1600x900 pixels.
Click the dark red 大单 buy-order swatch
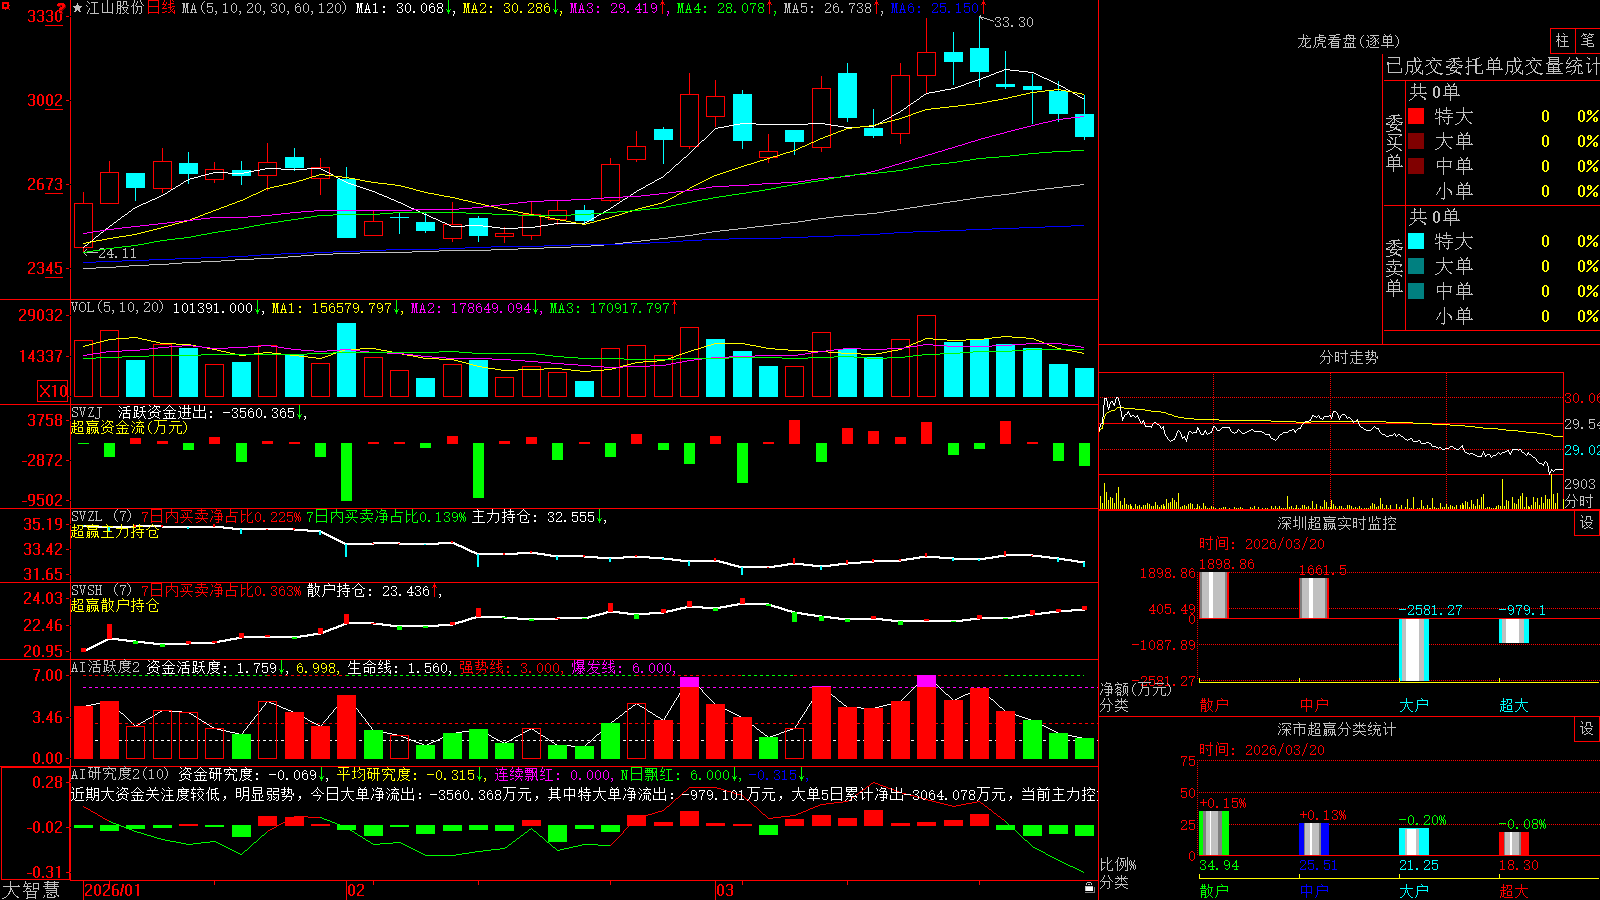coord(1416,141)
